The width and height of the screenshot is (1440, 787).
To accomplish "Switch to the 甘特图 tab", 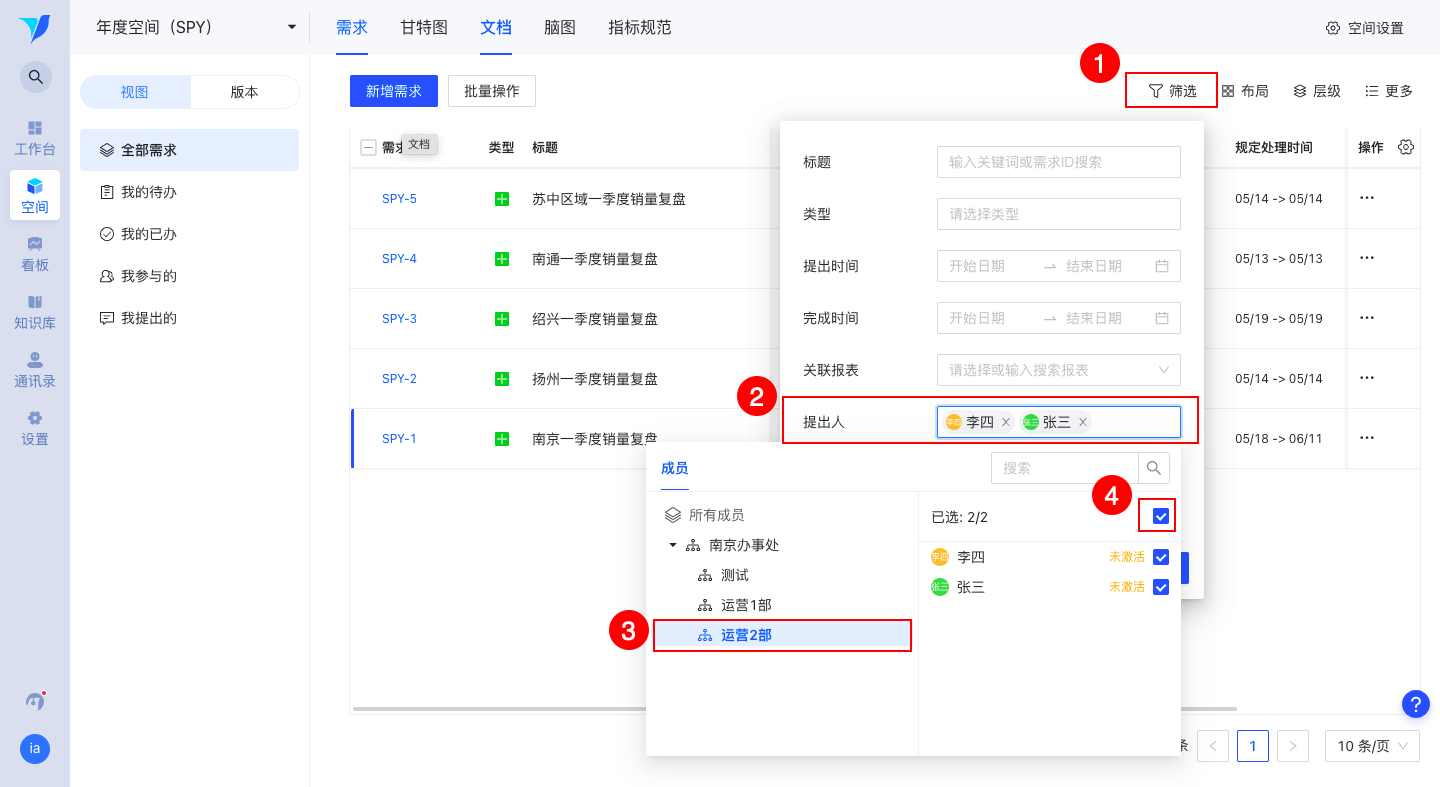I will (x=424, y=27).
